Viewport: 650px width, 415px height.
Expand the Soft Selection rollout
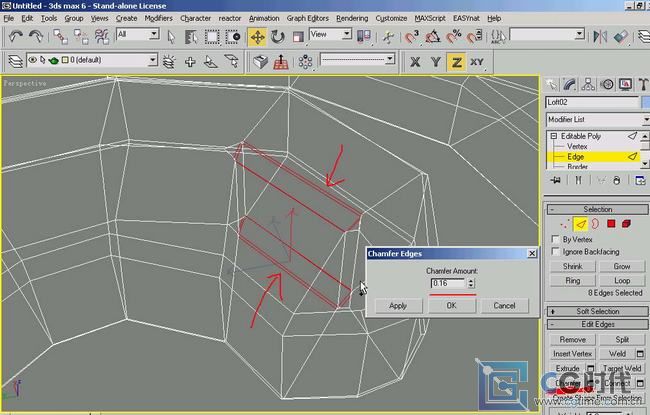597,311
